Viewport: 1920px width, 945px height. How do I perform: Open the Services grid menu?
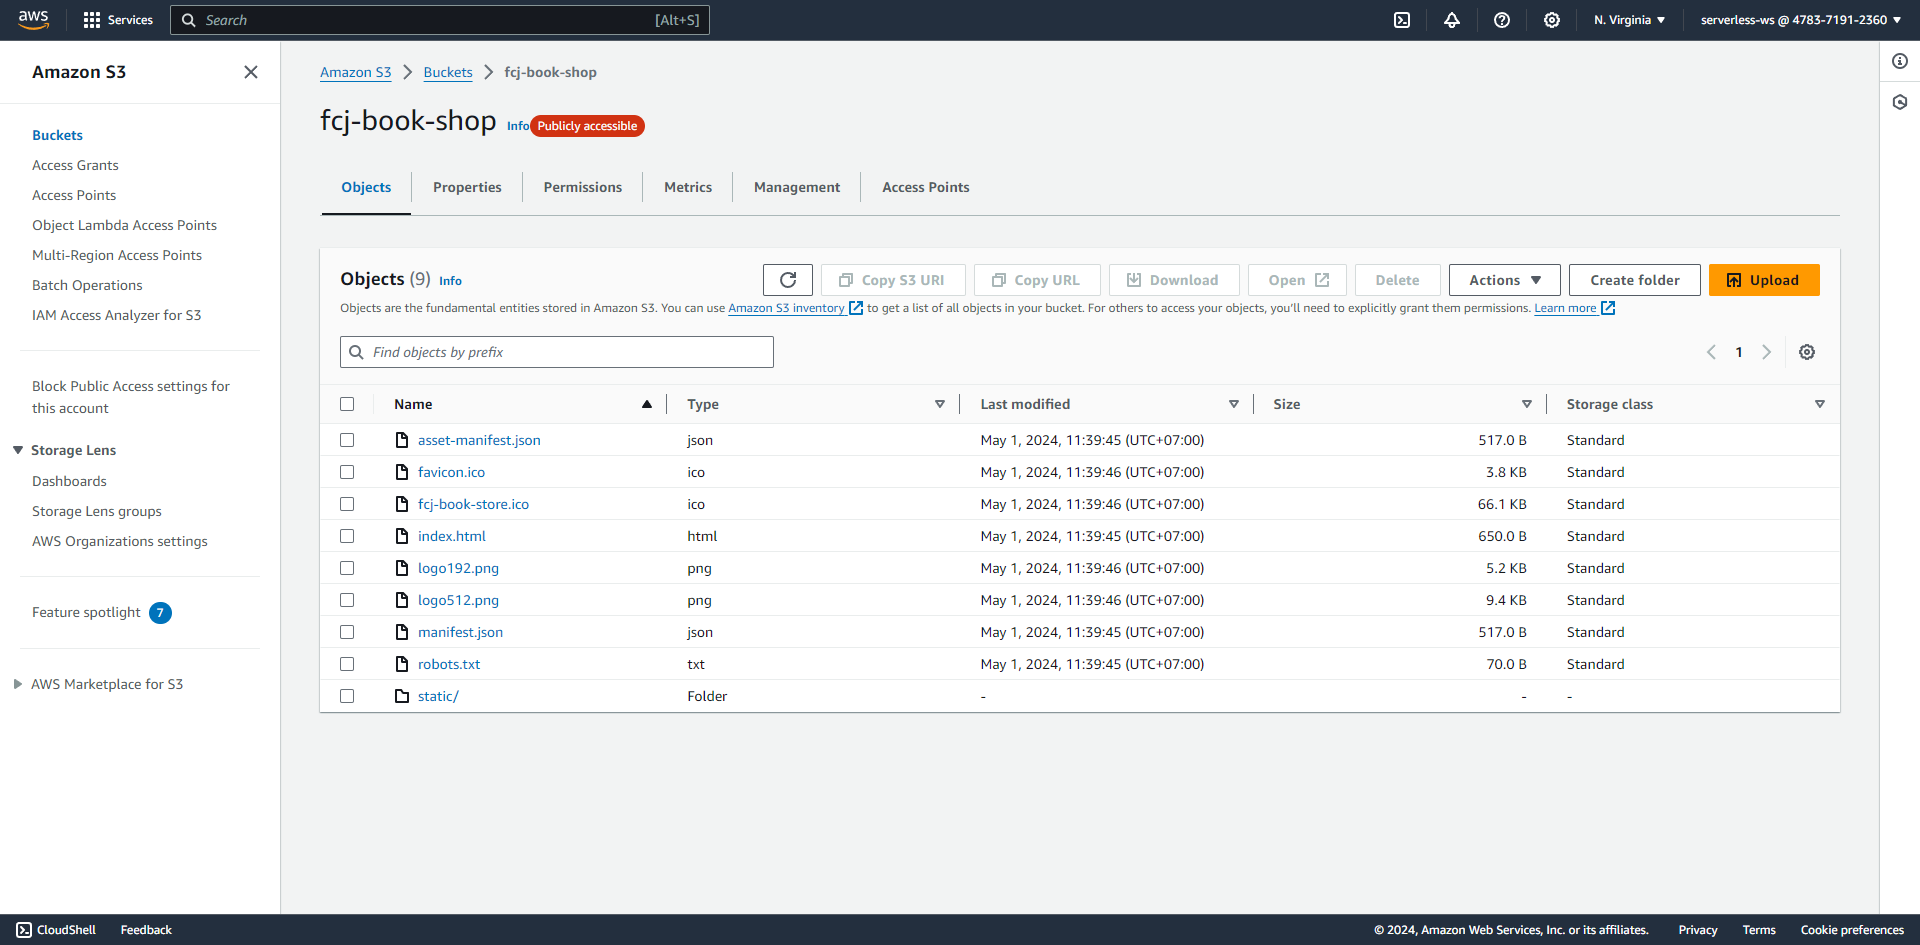pos(118,20)
